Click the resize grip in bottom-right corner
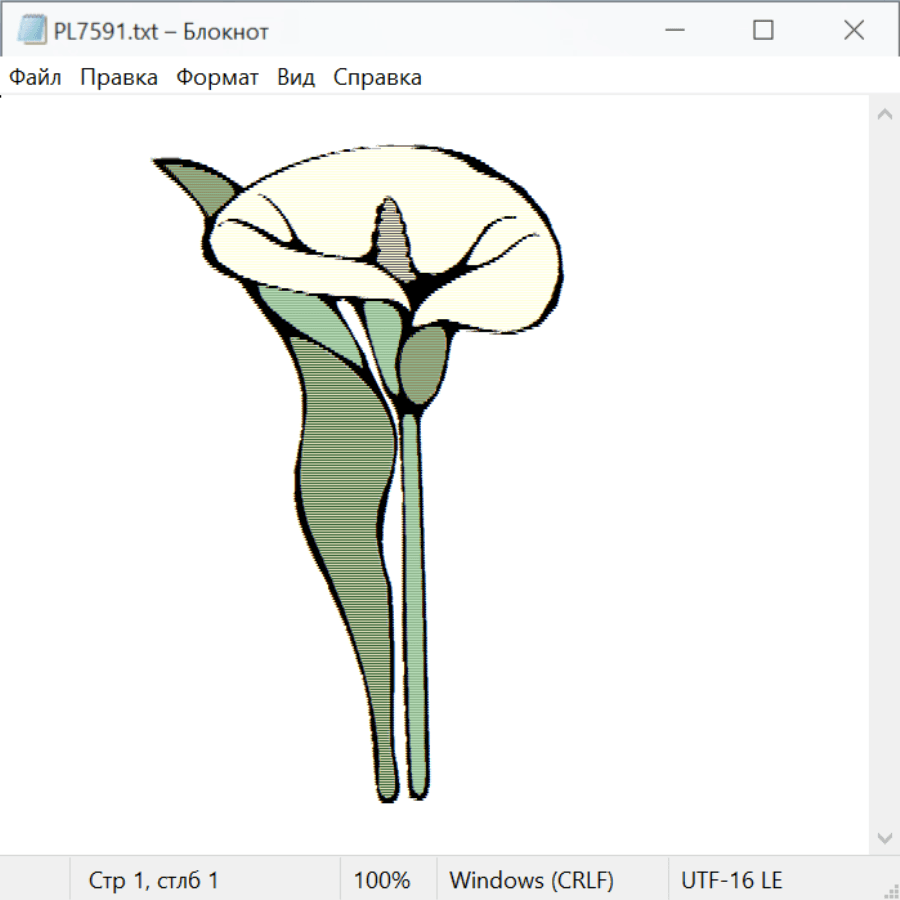 [891, 891]
